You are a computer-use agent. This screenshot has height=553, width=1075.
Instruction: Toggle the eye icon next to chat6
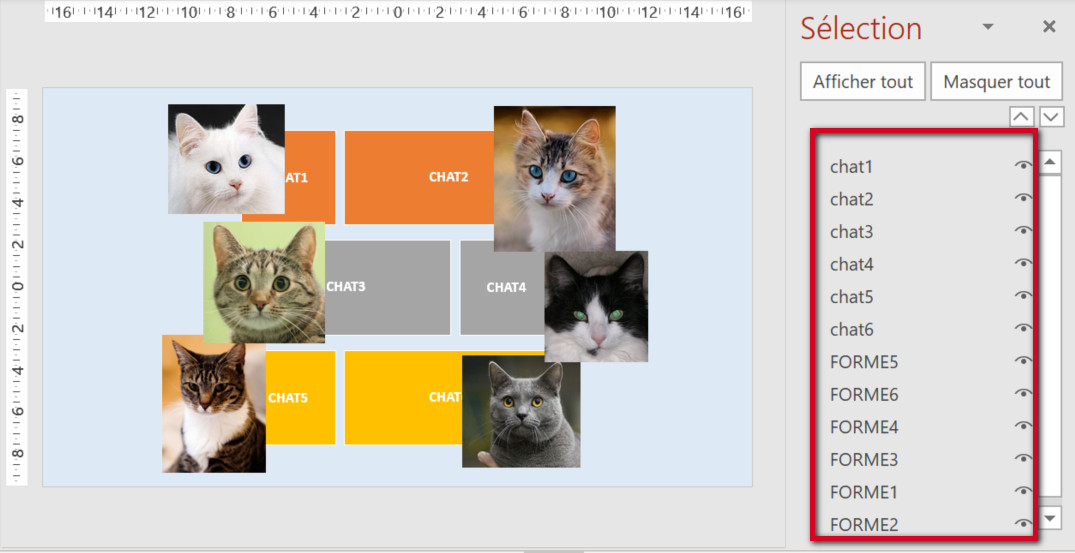1022,329
